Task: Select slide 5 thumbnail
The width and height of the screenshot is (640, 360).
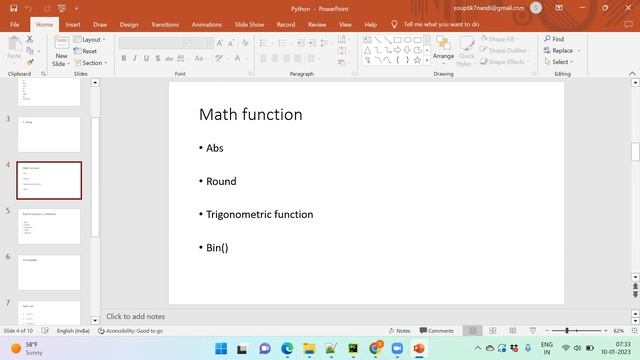Action: coord(49,227)
